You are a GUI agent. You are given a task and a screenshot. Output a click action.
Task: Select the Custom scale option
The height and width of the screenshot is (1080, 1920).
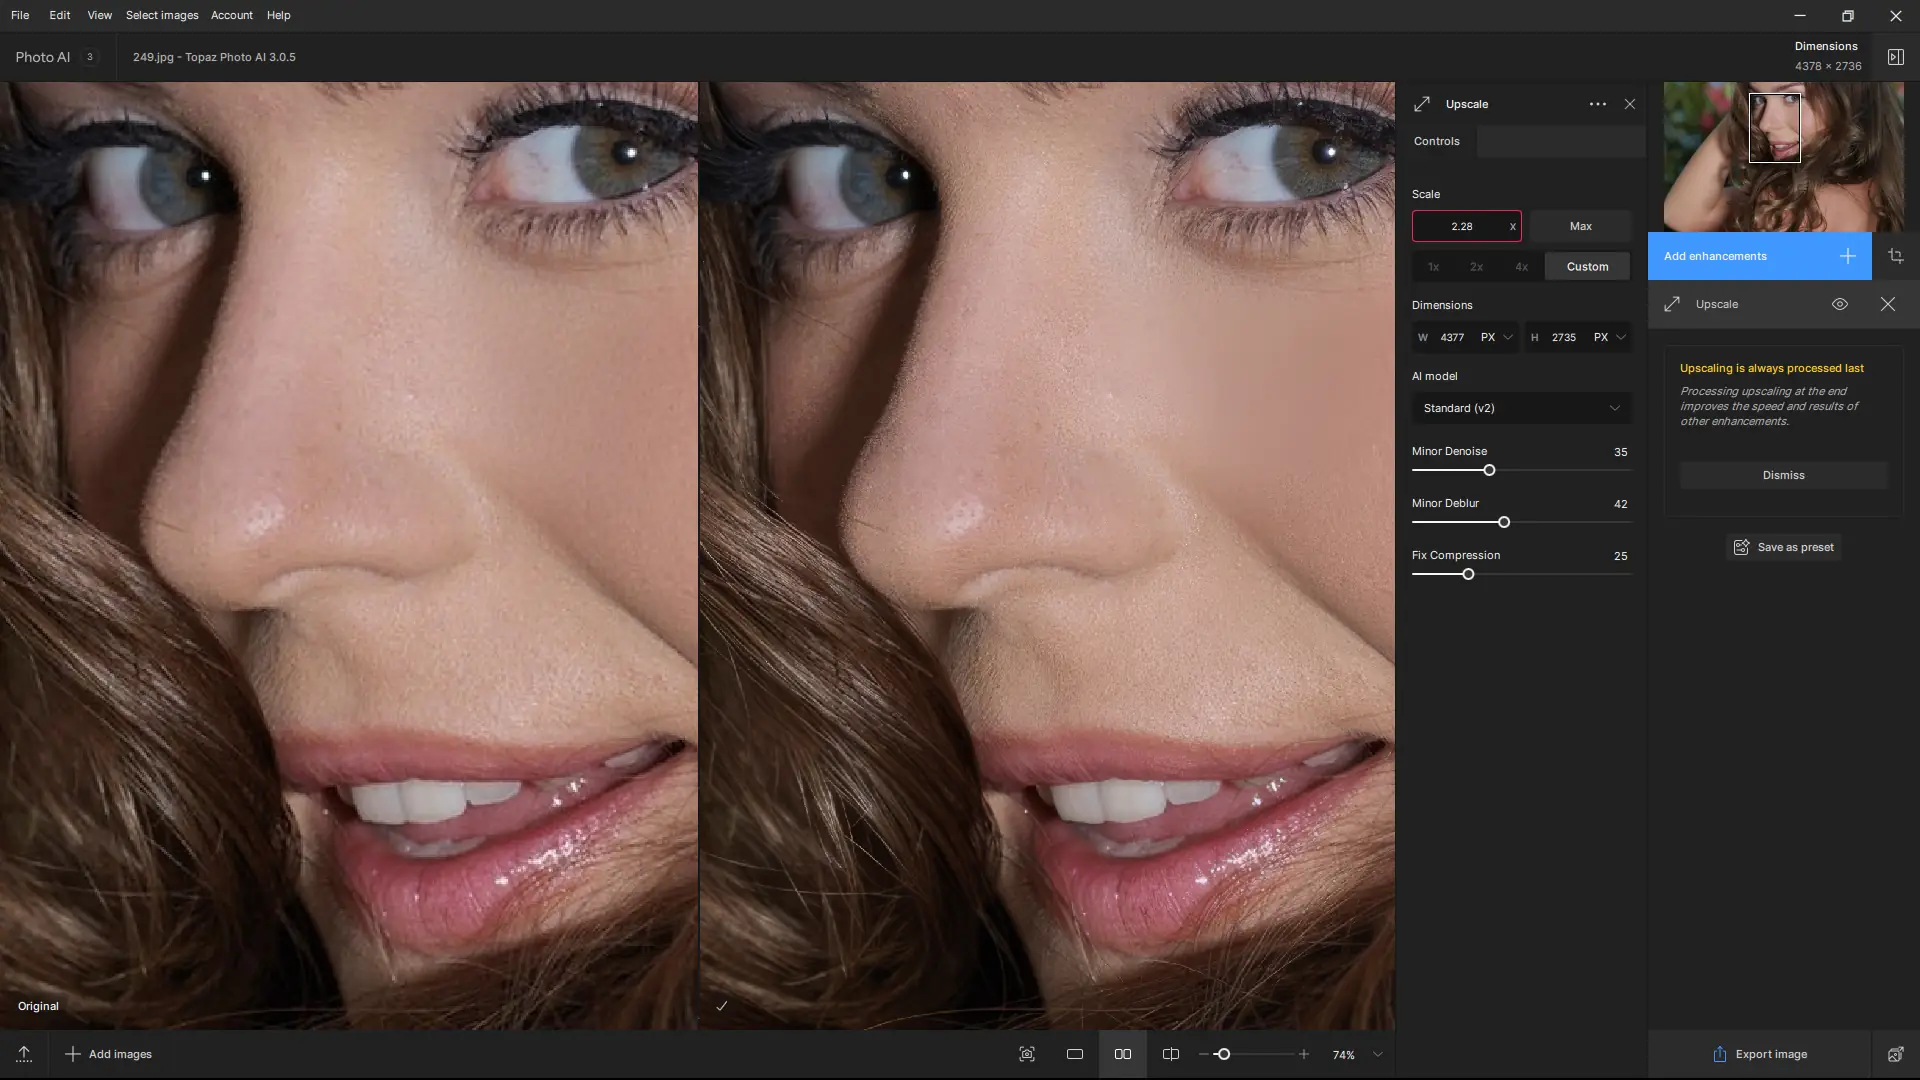pos(1587,267)
